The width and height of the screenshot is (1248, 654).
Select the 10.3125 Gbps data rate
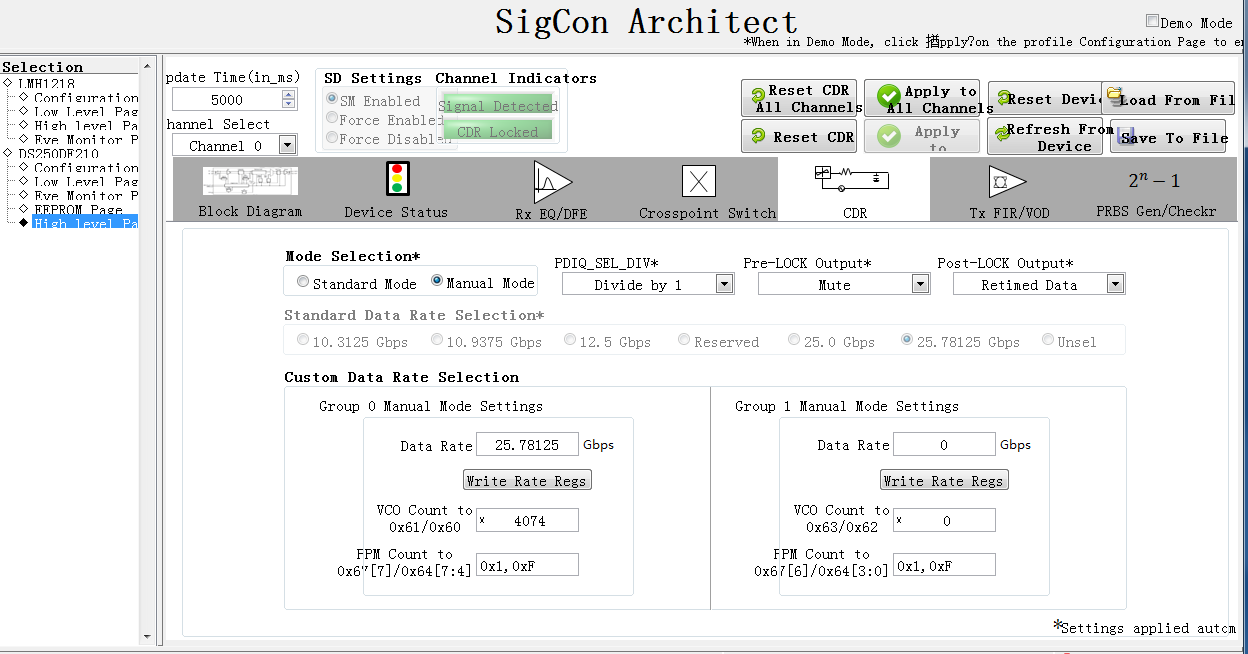click(x=303, y=340)
